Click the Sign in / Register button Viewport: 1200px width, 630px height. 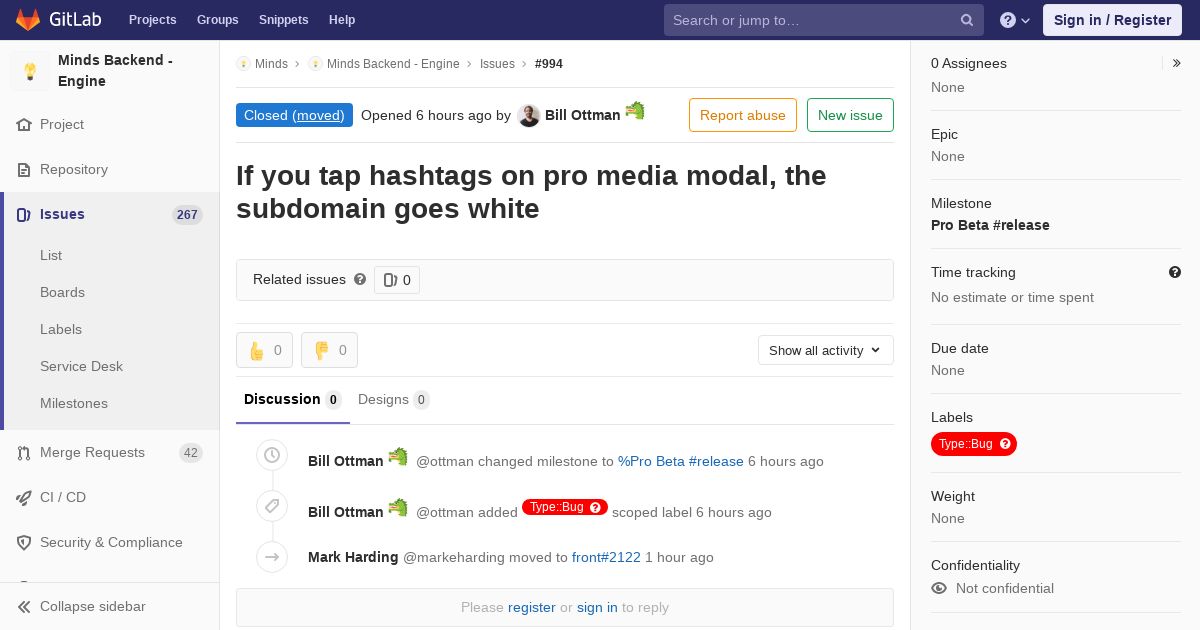tap(1112, 20)
